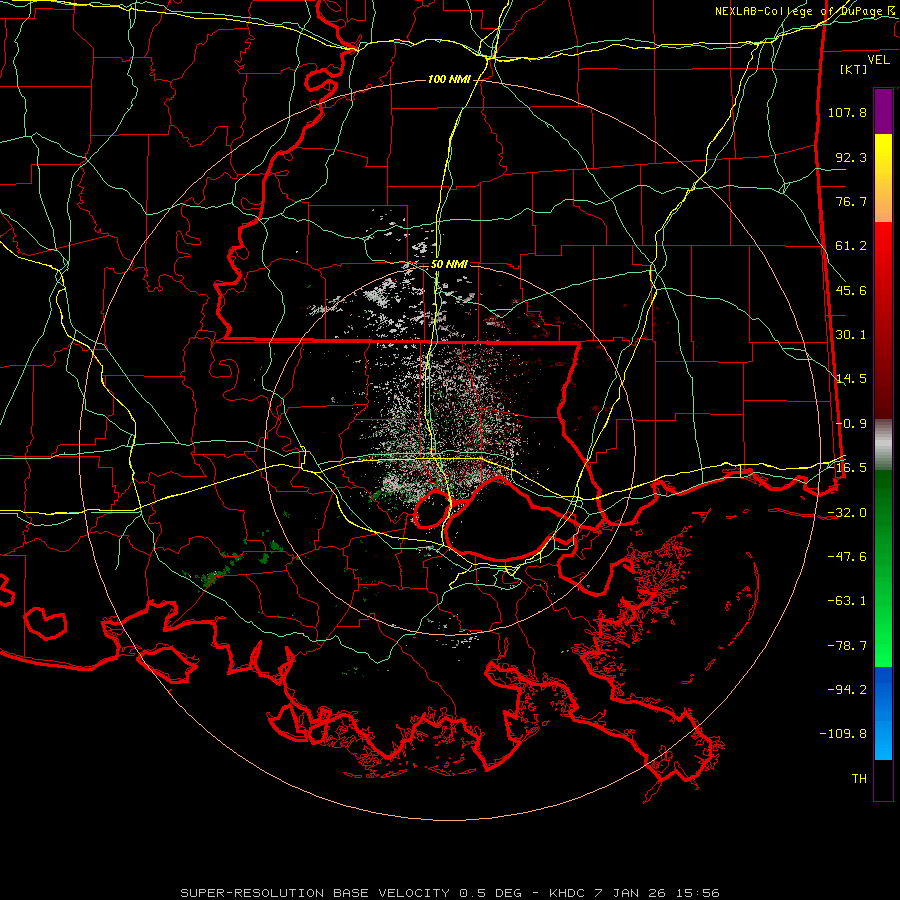
Task: Click the bright green segment of color scale
Action: [883, 568]
